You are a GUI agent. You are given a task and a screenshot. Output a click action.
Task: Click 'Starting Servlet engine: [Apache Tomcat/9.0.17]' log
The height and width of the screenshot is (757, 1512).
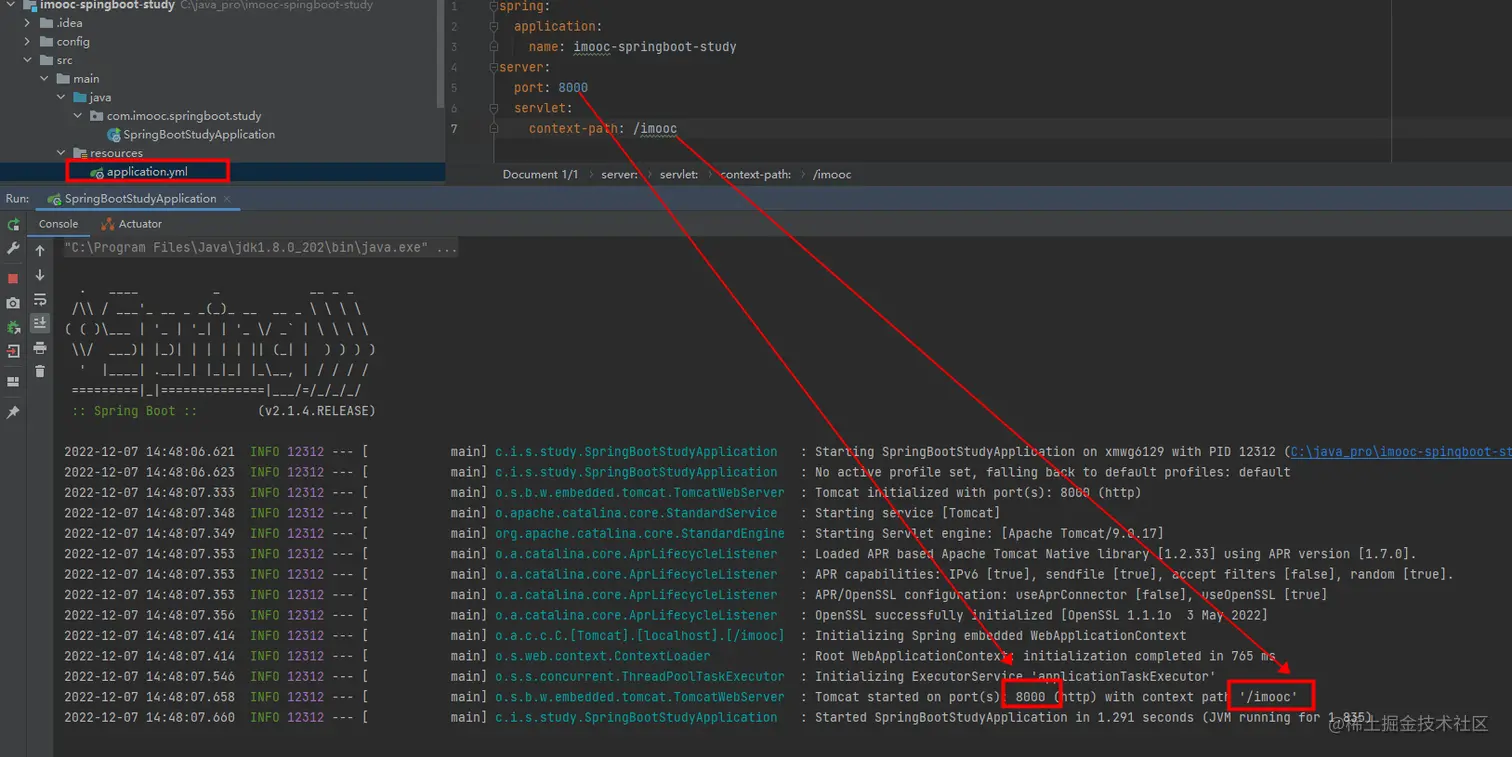(x=989, y=534)
